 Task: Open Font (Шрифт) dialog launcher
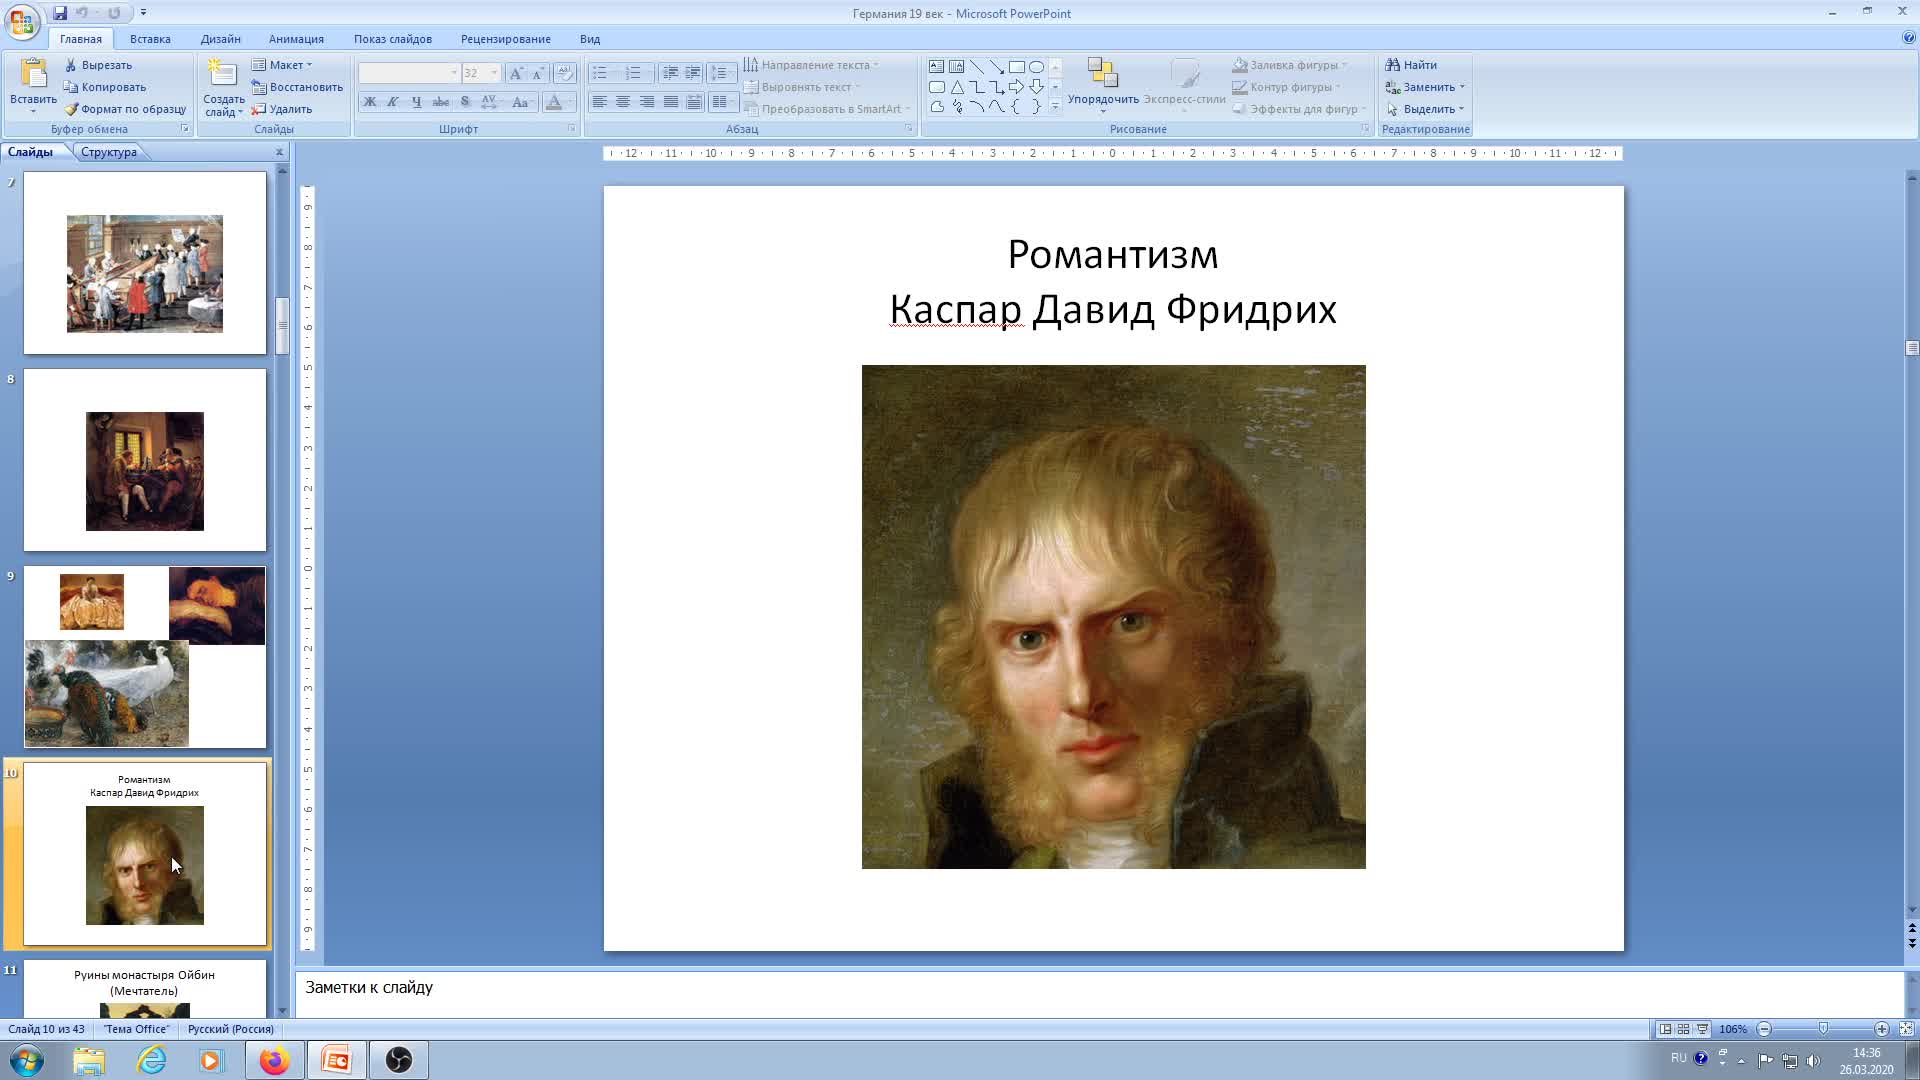(572, 129)
